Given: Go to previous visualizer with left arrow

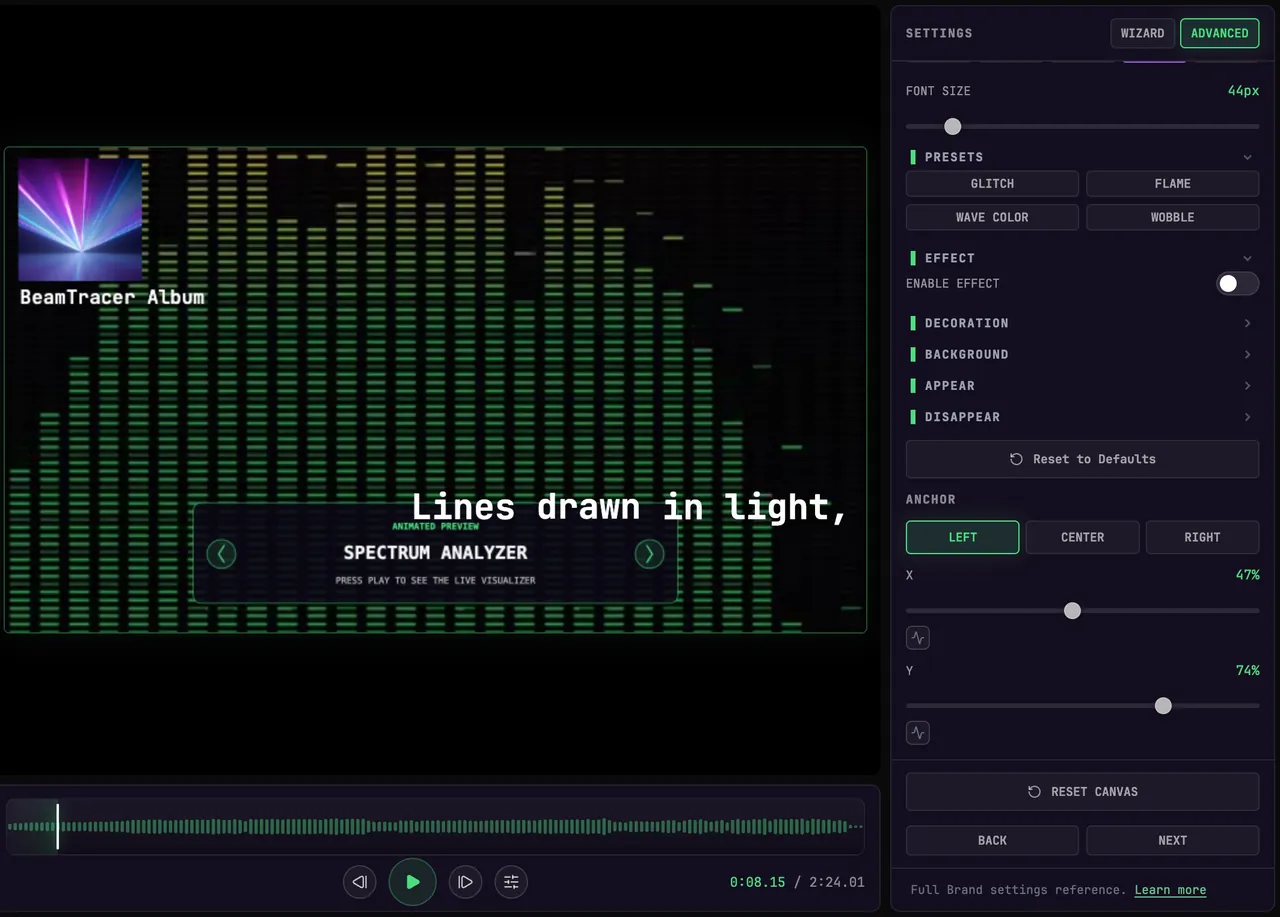Looking at the screenshot, I should [221, 553].
